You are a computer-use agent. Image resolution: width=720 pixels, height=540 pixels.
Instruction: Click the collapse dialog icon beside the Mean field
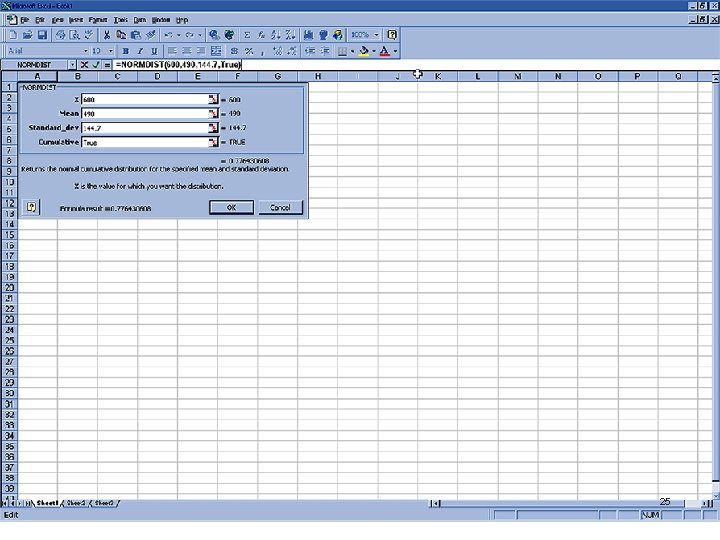(213, 113)
